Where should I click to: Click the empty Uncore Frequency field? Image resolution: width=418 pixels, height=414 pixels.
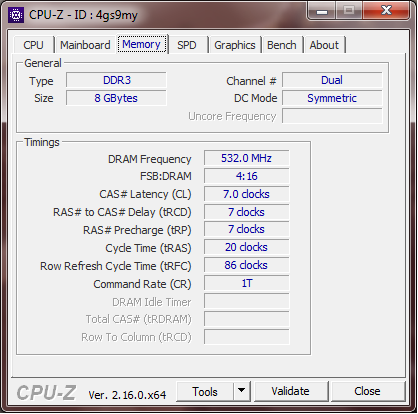pos(332,116)
